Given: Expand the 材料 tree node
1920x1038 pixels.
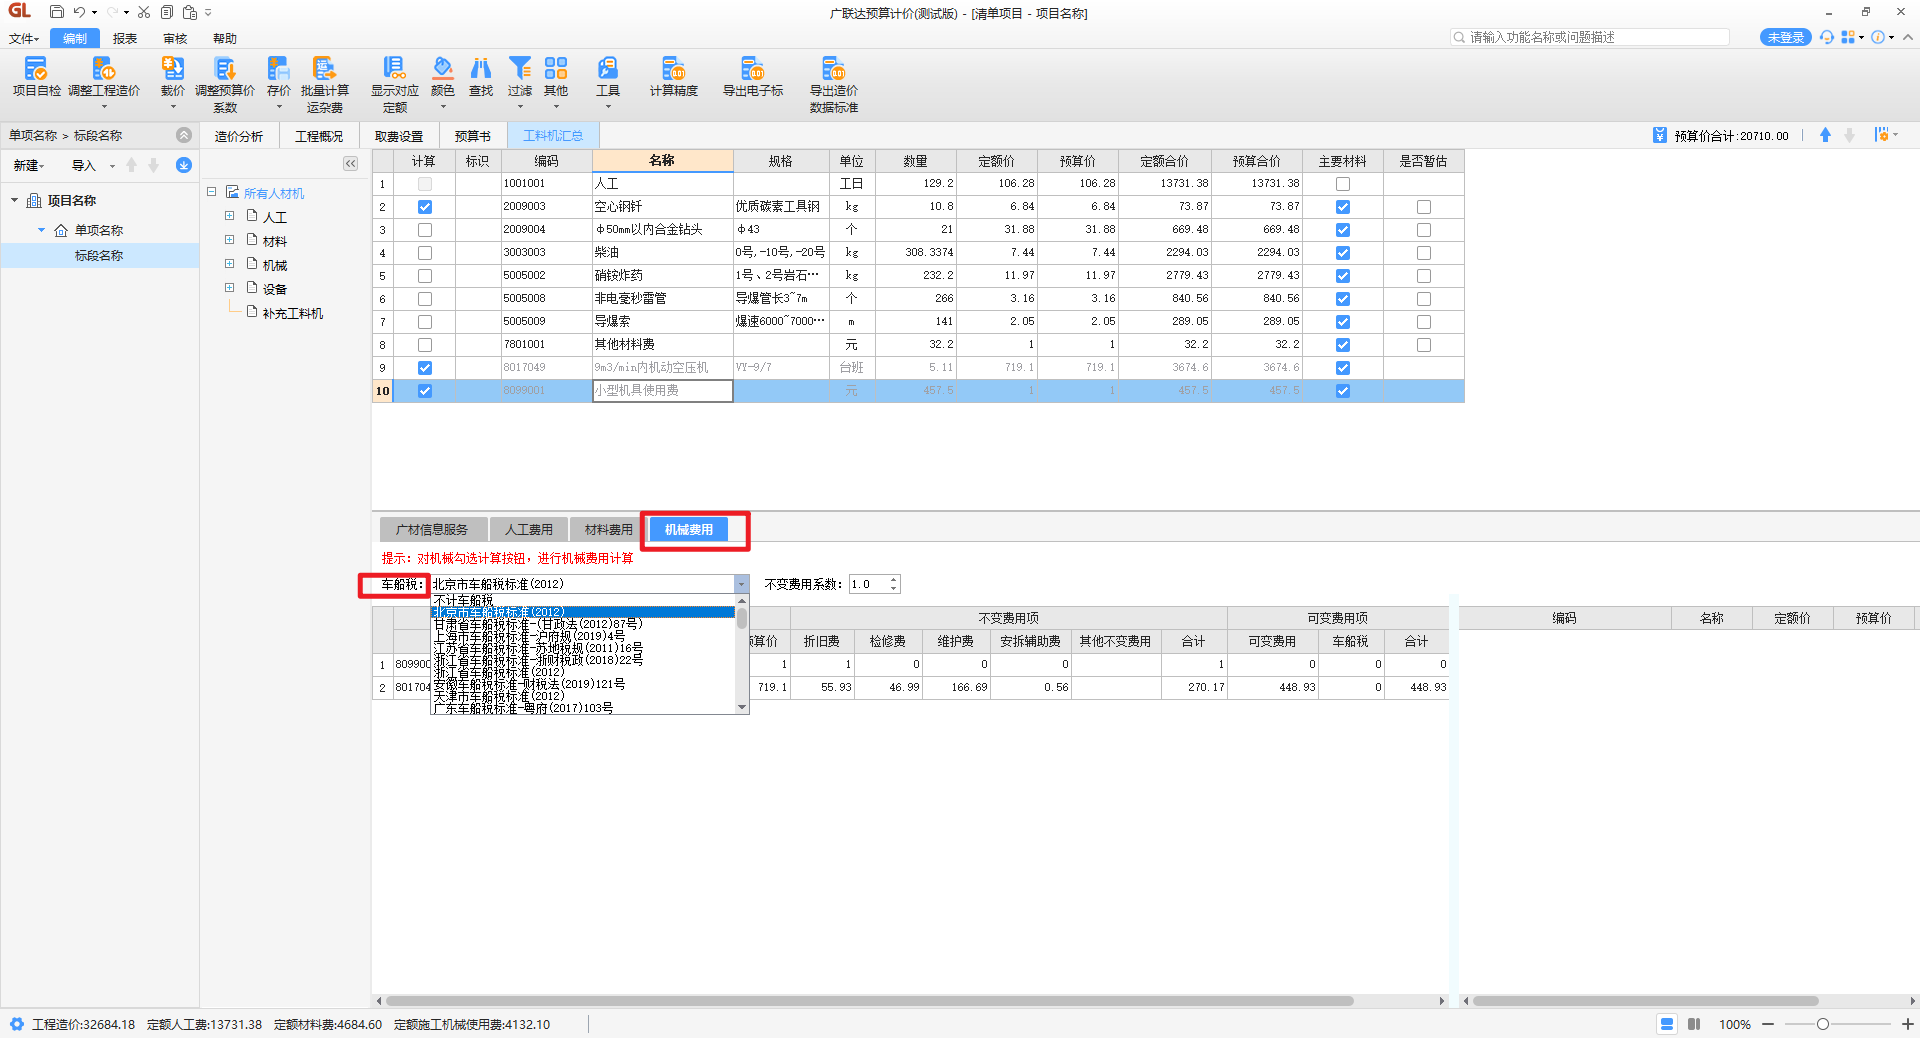Looking at the screenshot, I should 229,240.
